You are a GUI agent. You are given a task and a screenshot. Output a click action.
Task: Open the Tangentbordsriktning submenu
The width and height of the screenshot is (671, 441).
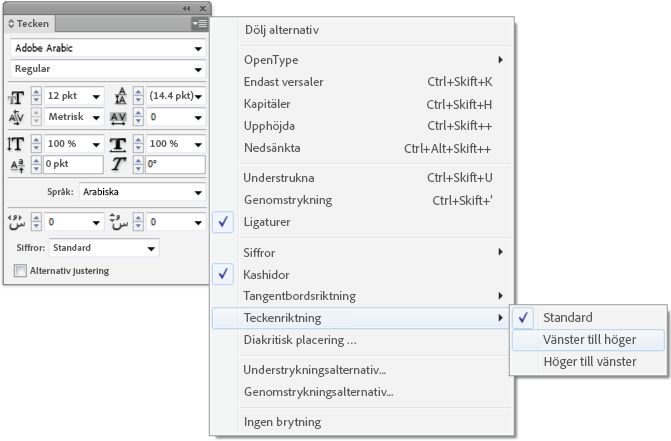coord(362,296)
